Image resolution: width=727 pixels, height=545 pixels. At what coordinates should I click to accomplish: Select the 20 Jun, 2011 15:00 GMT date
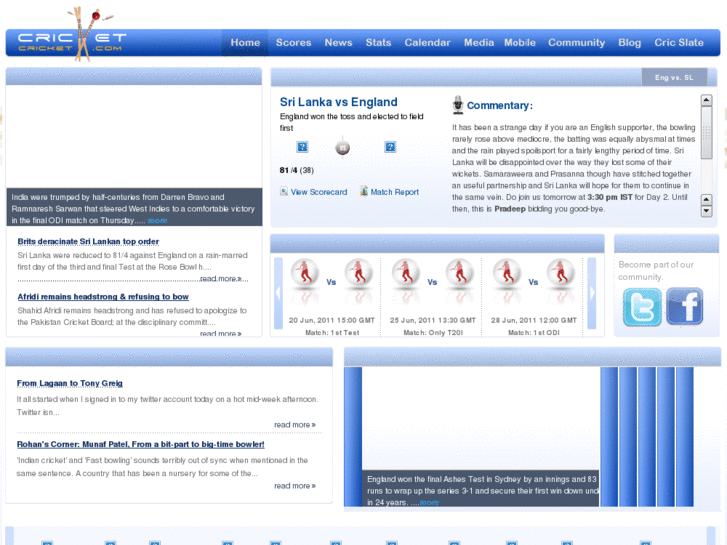pos(332,321)
